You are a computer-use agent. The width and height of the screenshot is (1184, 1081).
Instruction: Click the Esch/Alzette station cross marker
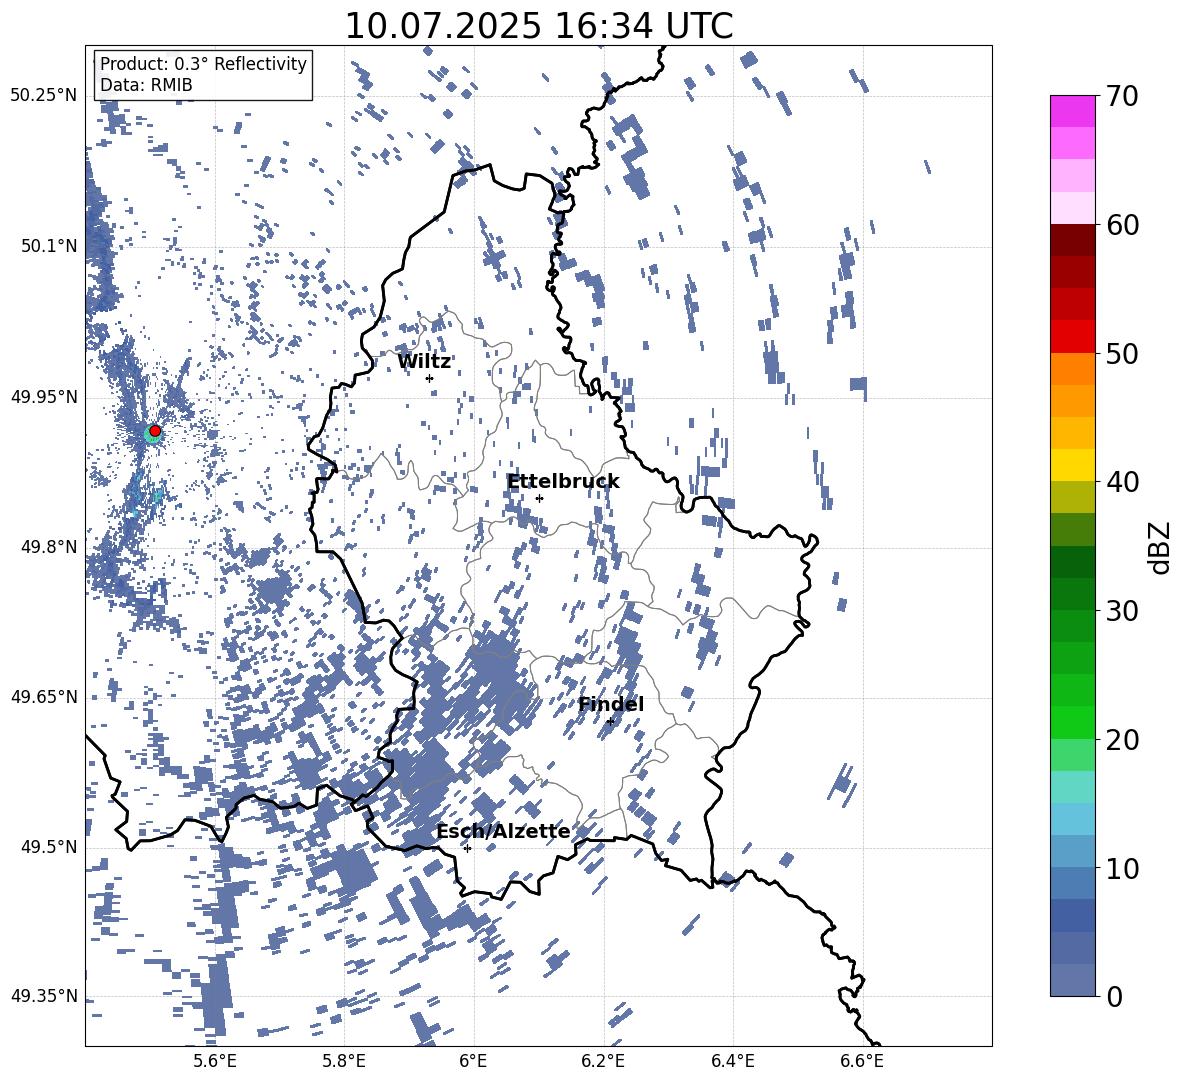click(467, 848)
